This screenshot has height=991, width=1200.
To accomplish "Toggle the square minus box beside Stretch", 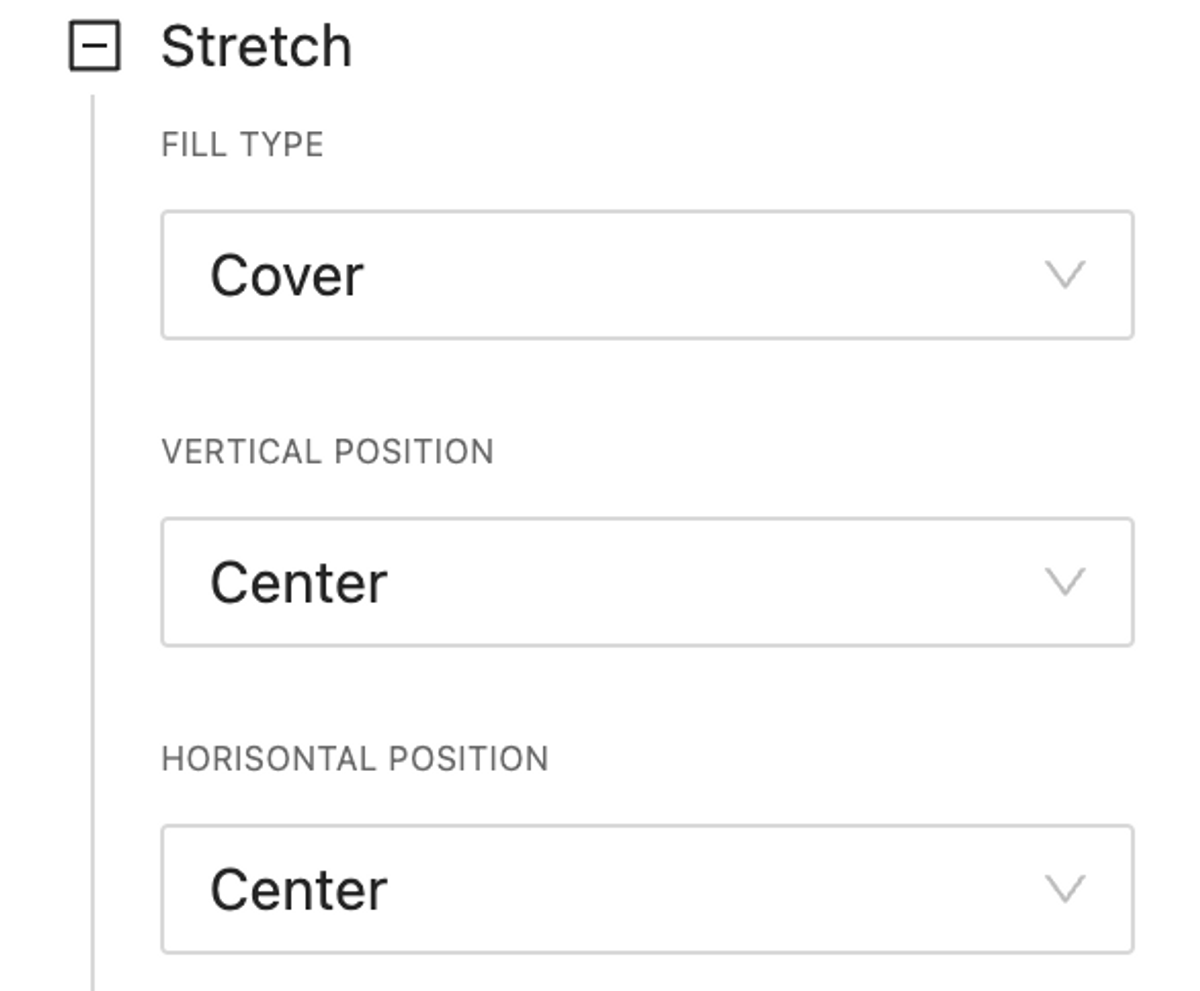I will click(94, 47).
